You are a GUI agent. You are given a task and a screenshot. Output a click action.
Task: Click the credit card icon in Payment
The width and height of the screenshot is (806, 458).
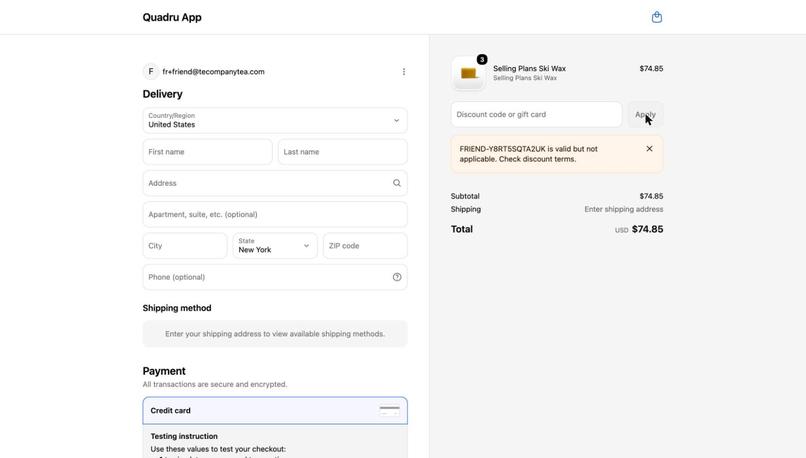(x=389, y=410)
